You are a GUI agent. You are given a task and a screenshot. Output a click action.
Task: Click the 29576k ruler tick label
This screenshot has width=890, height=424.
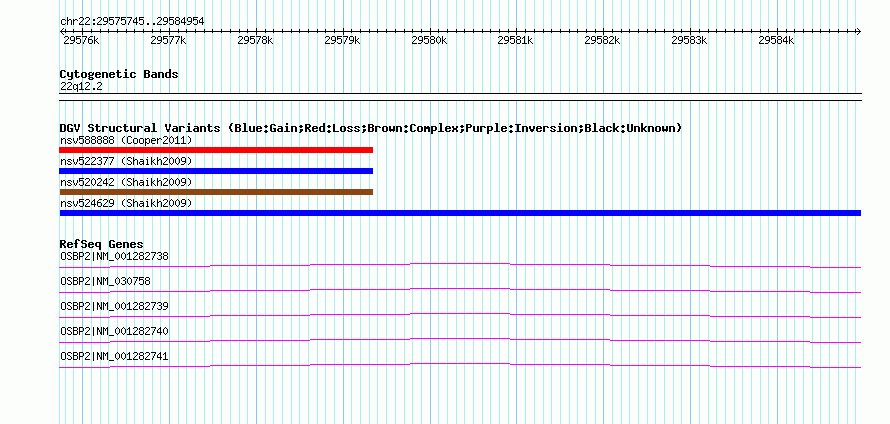tap(81, 40)
